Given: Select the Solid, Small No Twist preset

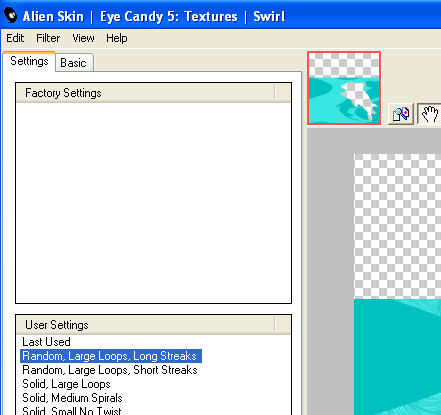Looking at the screenshot, I should (72, 410).
